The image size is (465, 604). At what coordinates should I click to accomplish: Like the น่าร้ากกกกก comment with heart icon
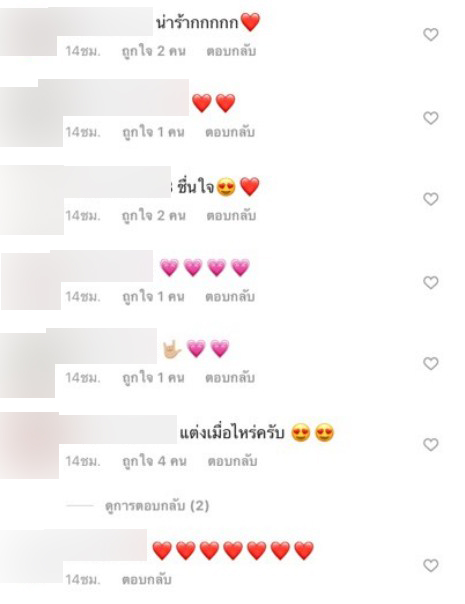point(431,35)
